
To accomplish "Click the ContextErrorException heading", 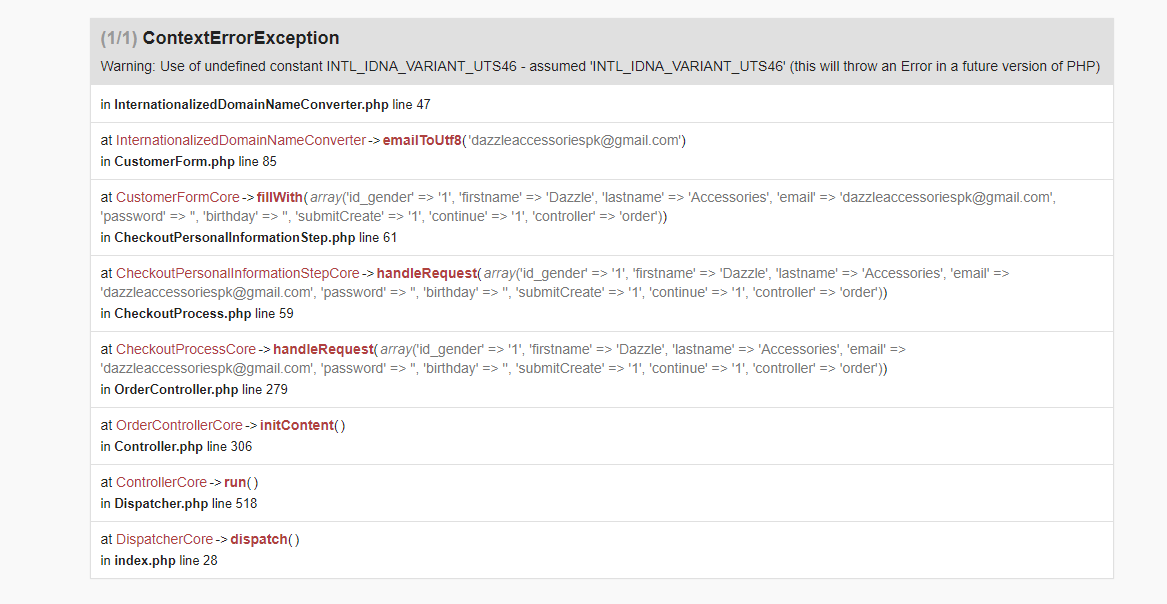I will click(x=240, y=38).
